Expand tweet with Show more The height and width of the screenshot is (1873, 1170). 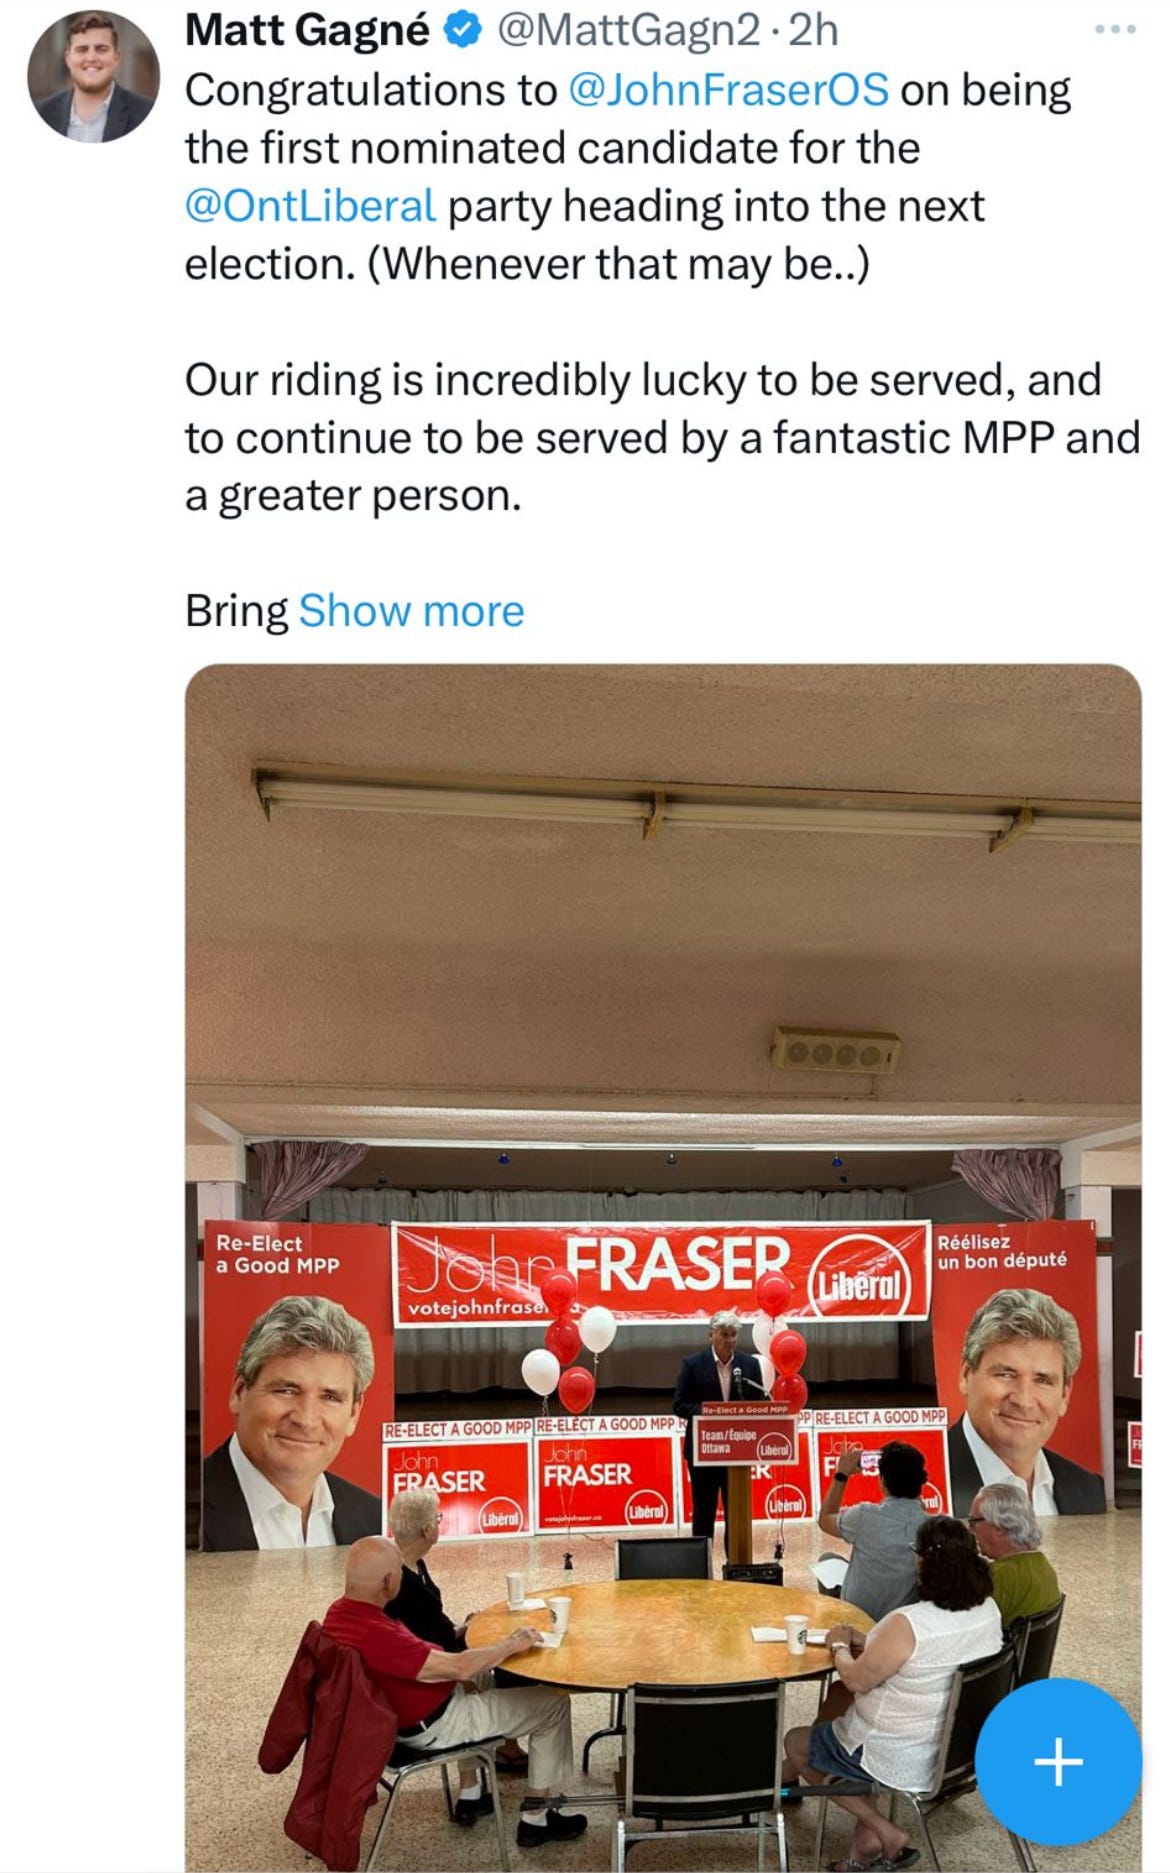411,610
